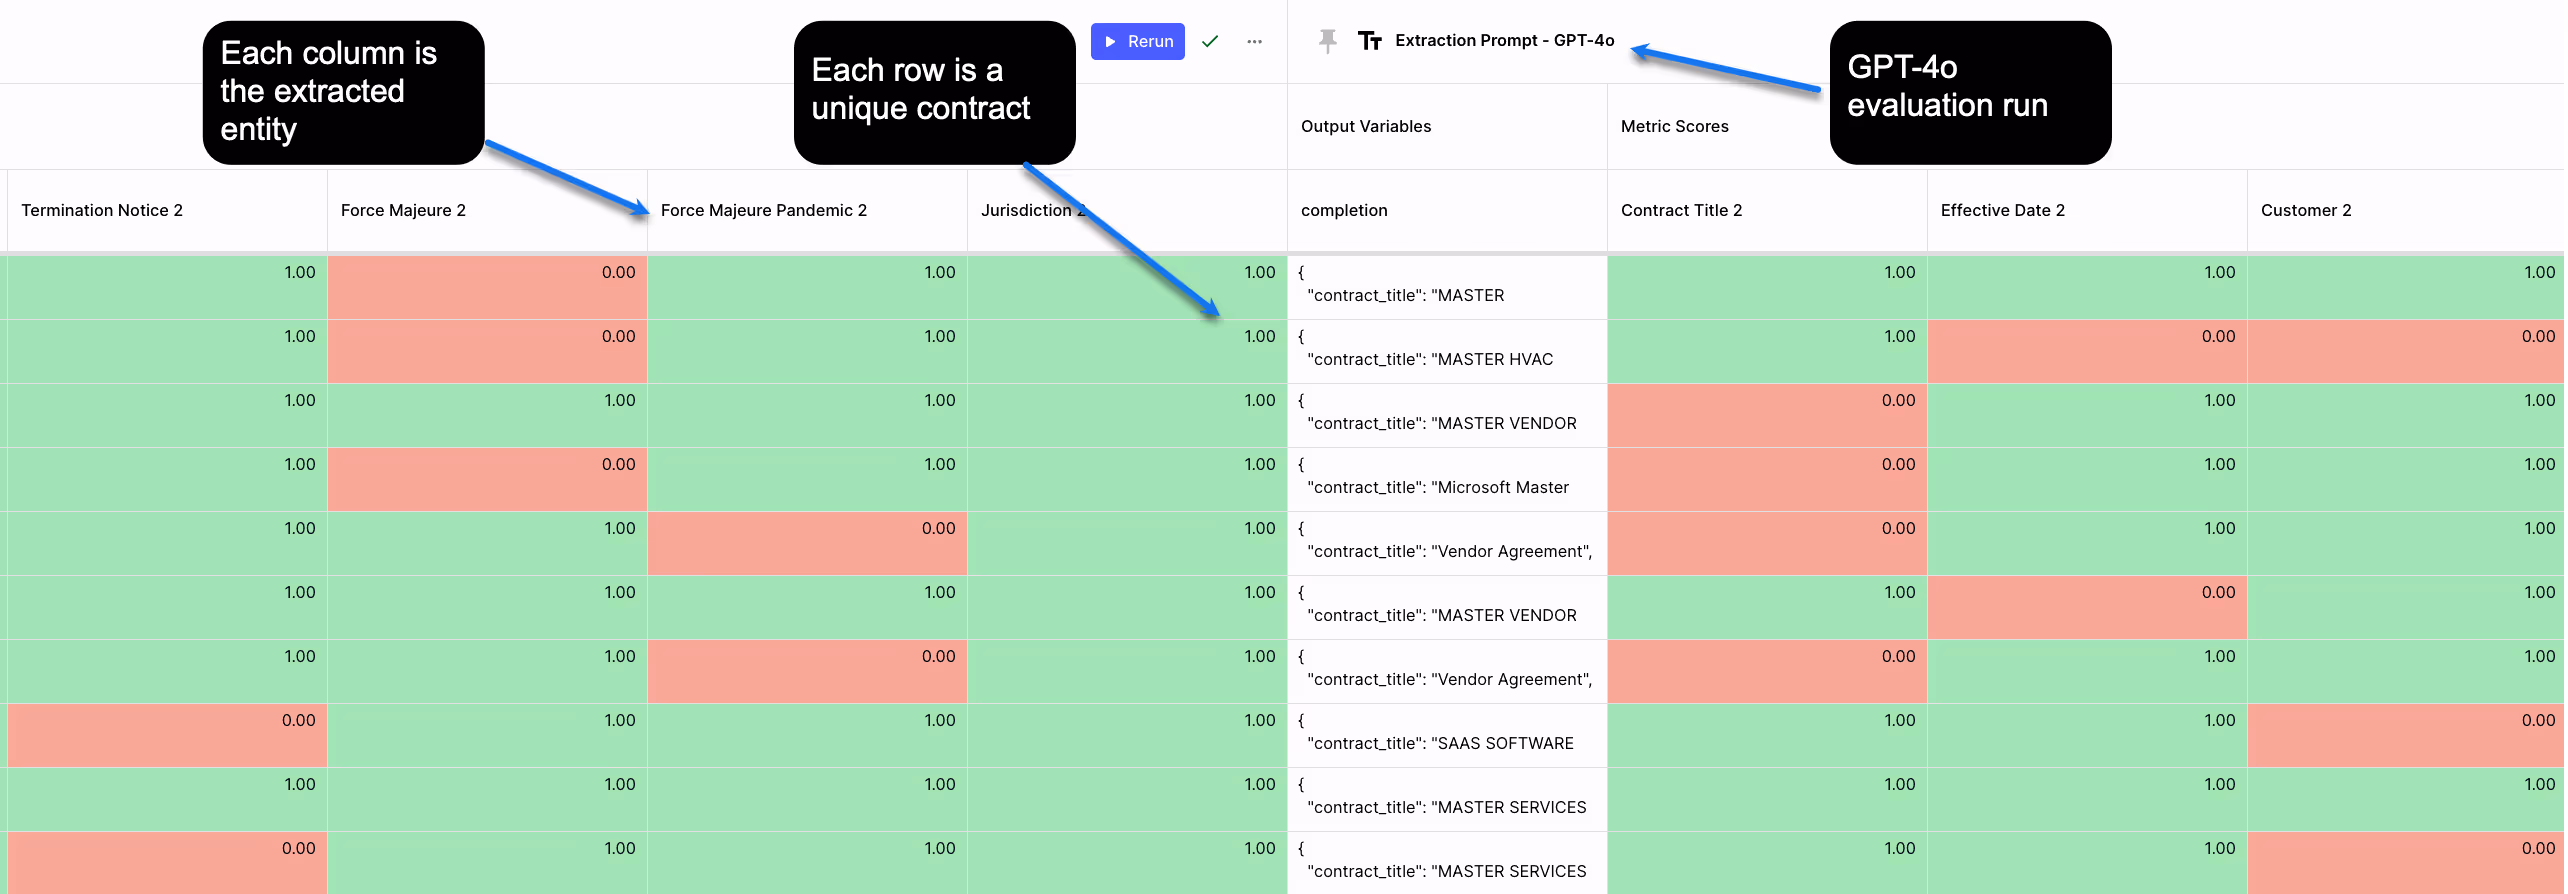Click the text-type icon before Extraction Prompt
This screenshot has width=2568, height=894.
coord(1369,41)
